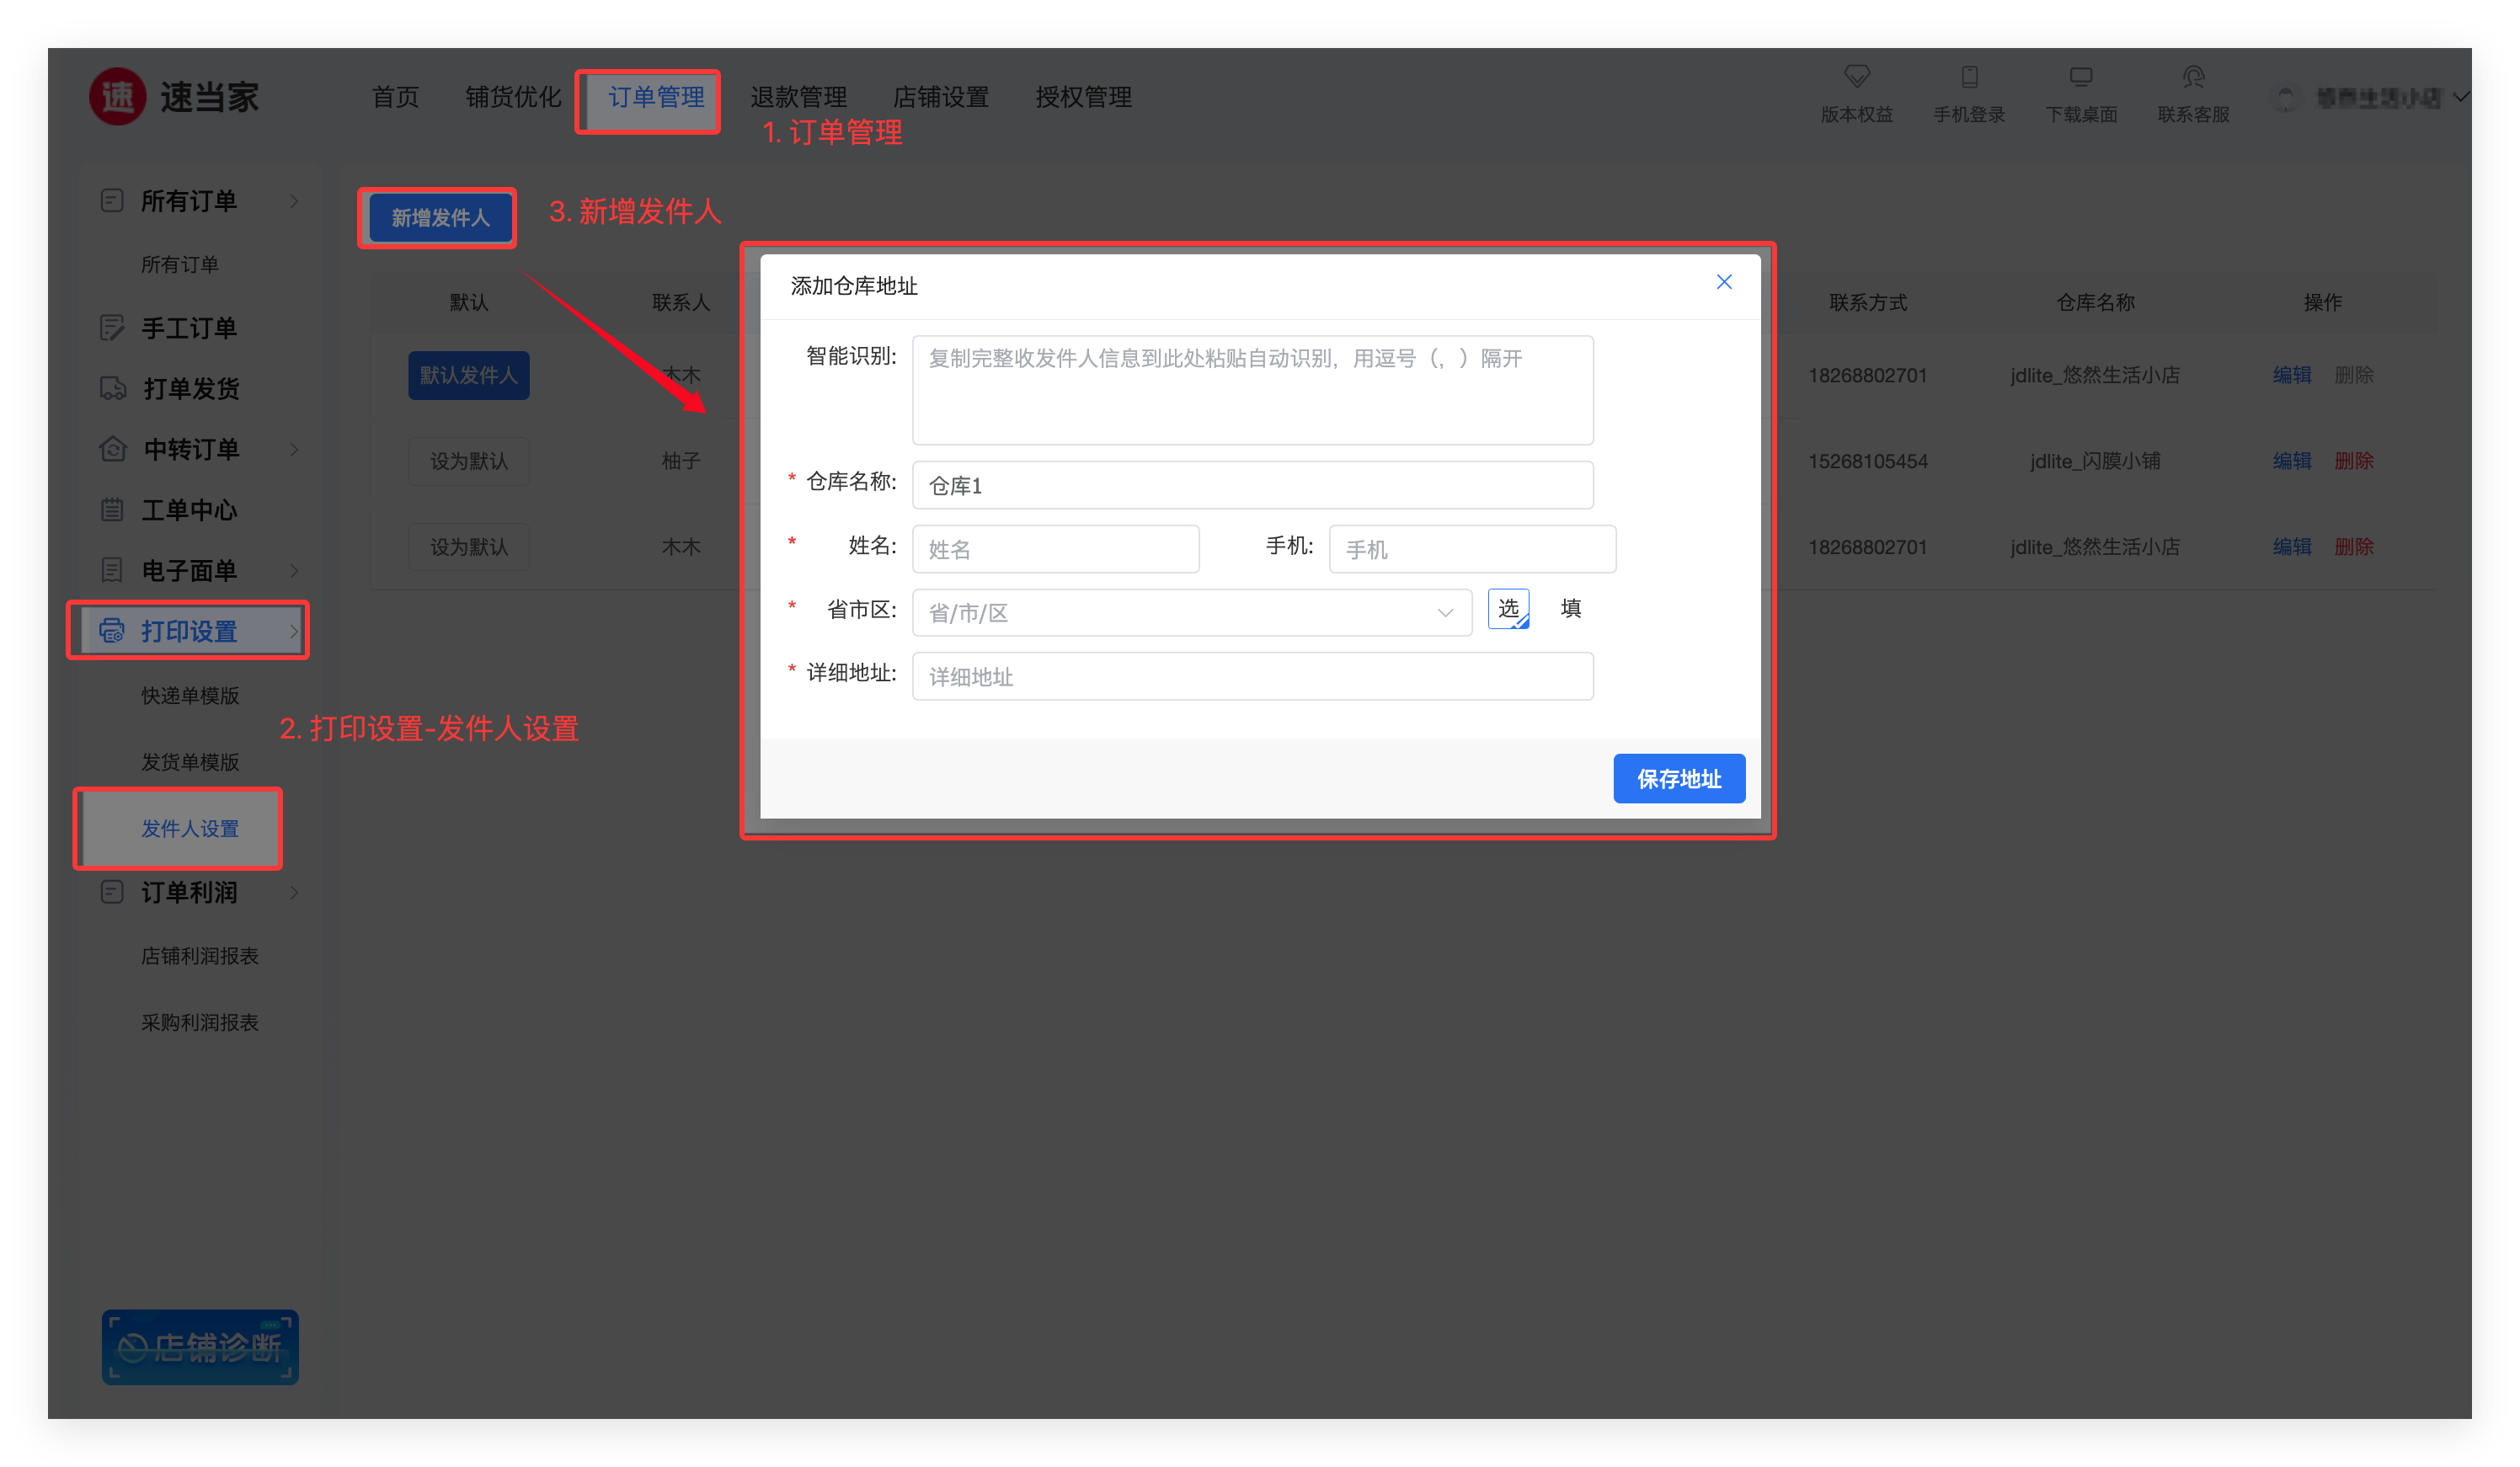
Task: Open the 省/市/区 dropdown
Action: (x=1191, y=613)
